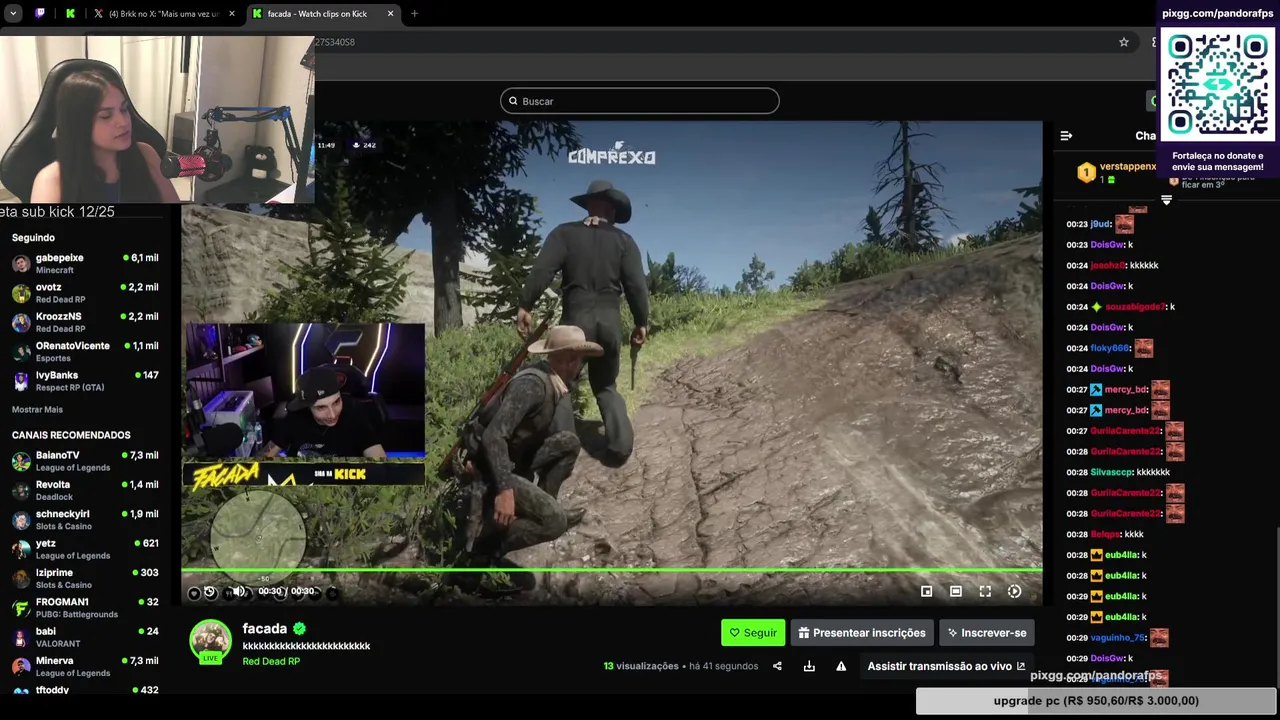
Task: Open FROGMAN1 recommended channel
Action: pyautogui.click(x=85, y=608)
